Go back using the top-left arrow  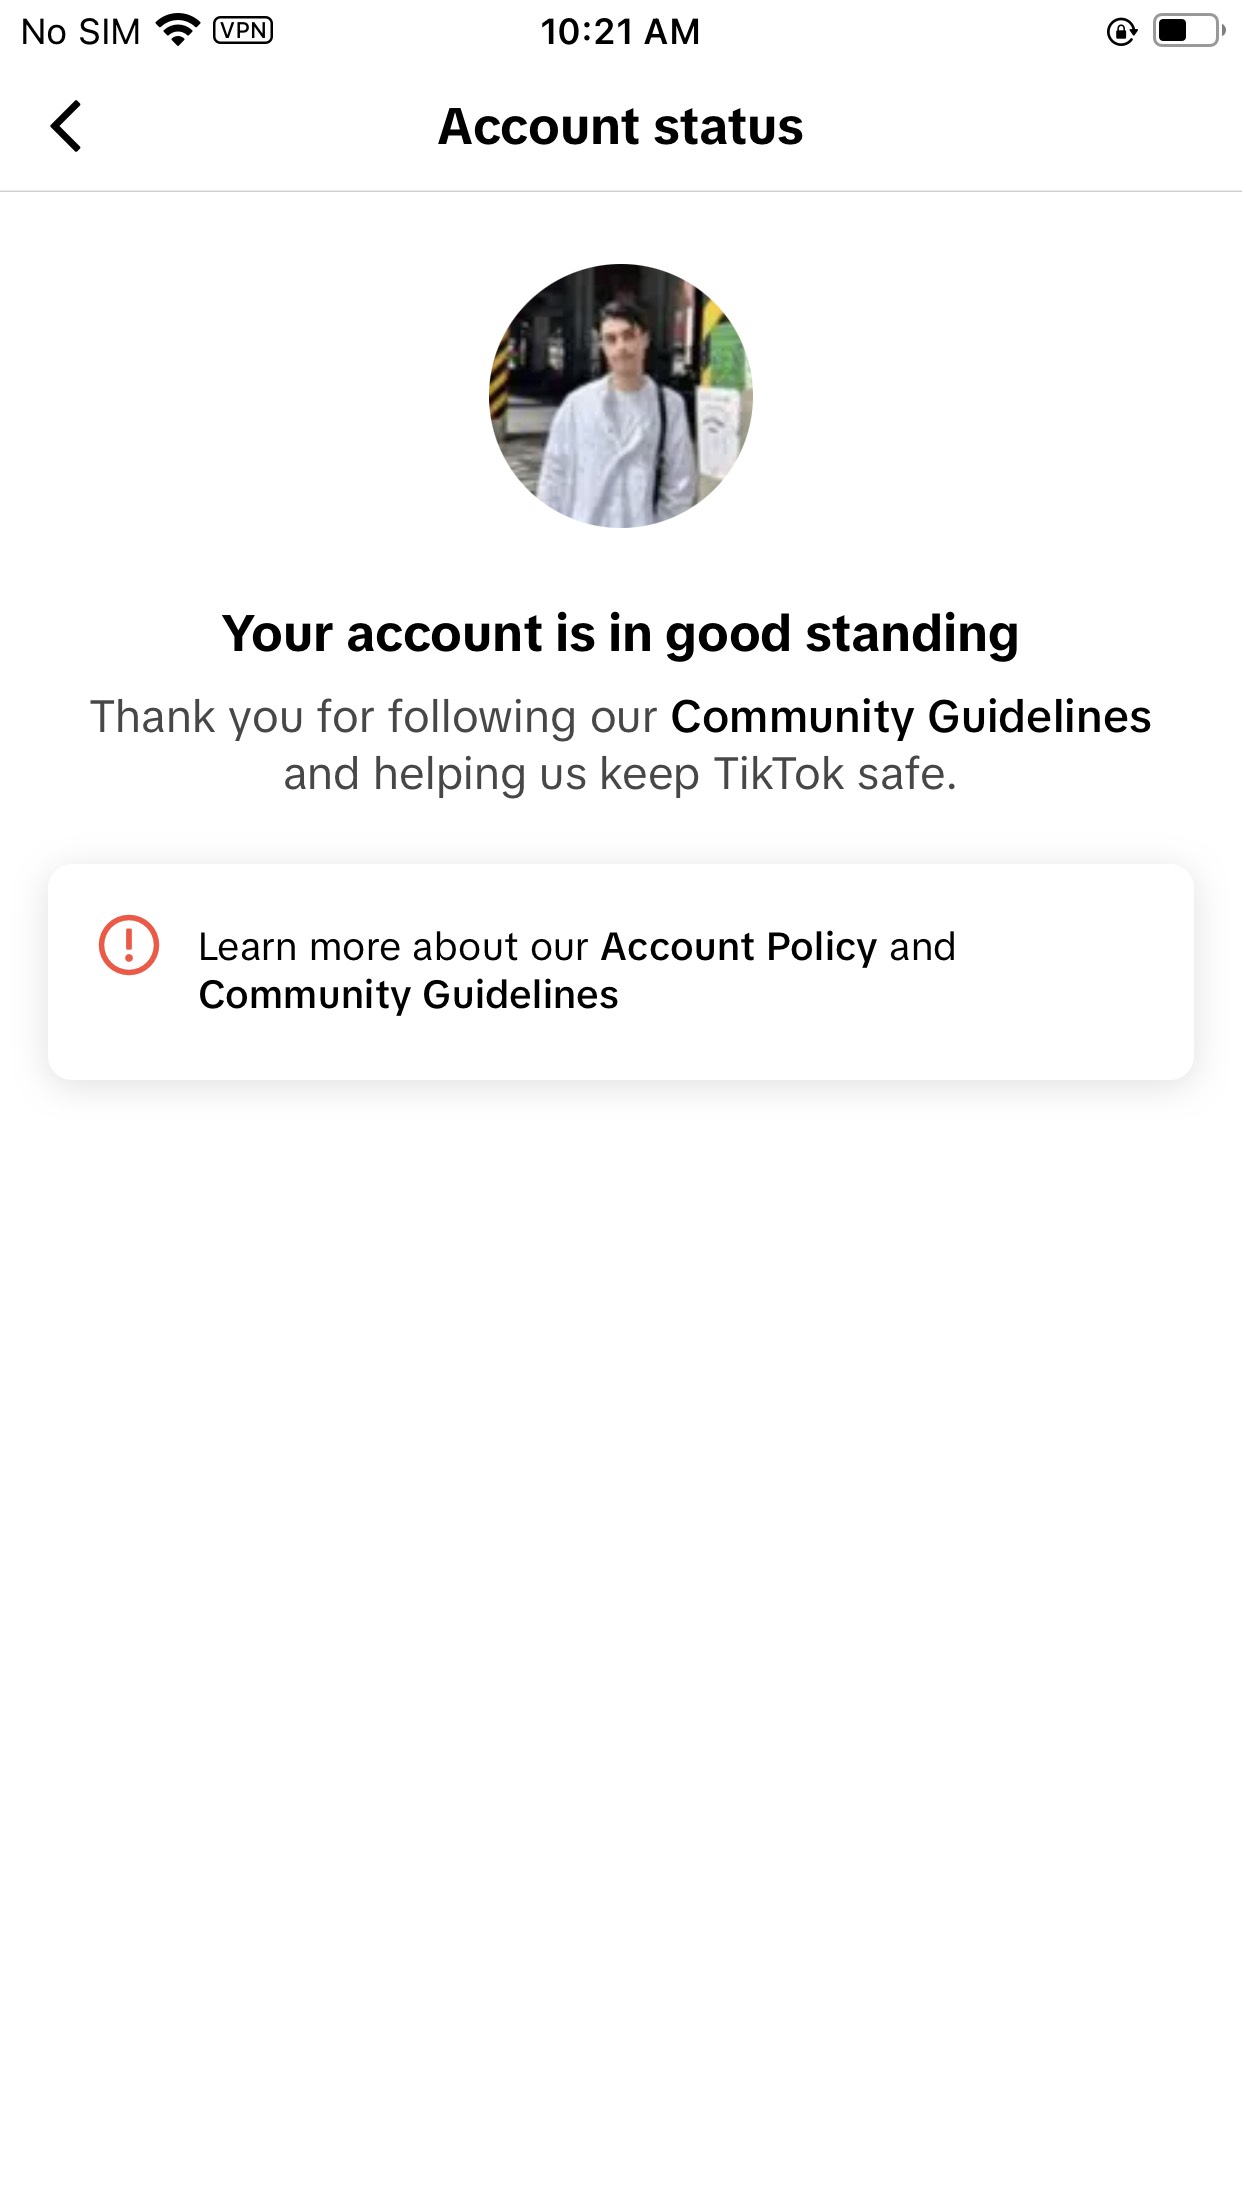pos(66,127)
